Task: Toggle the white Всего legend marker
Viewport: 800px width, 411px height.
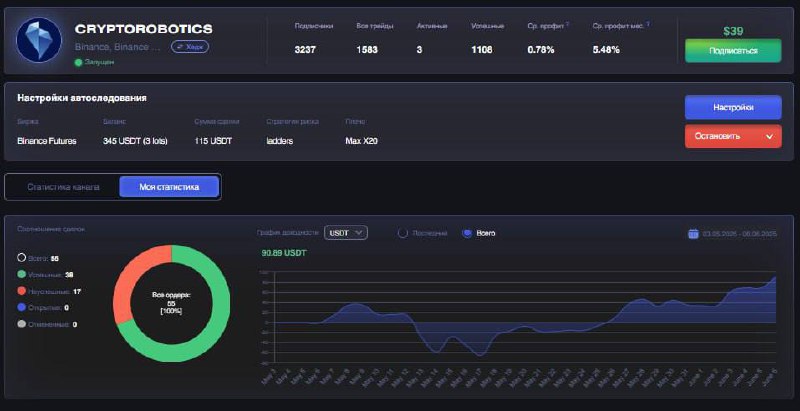Action: click(x=21, y=258)
